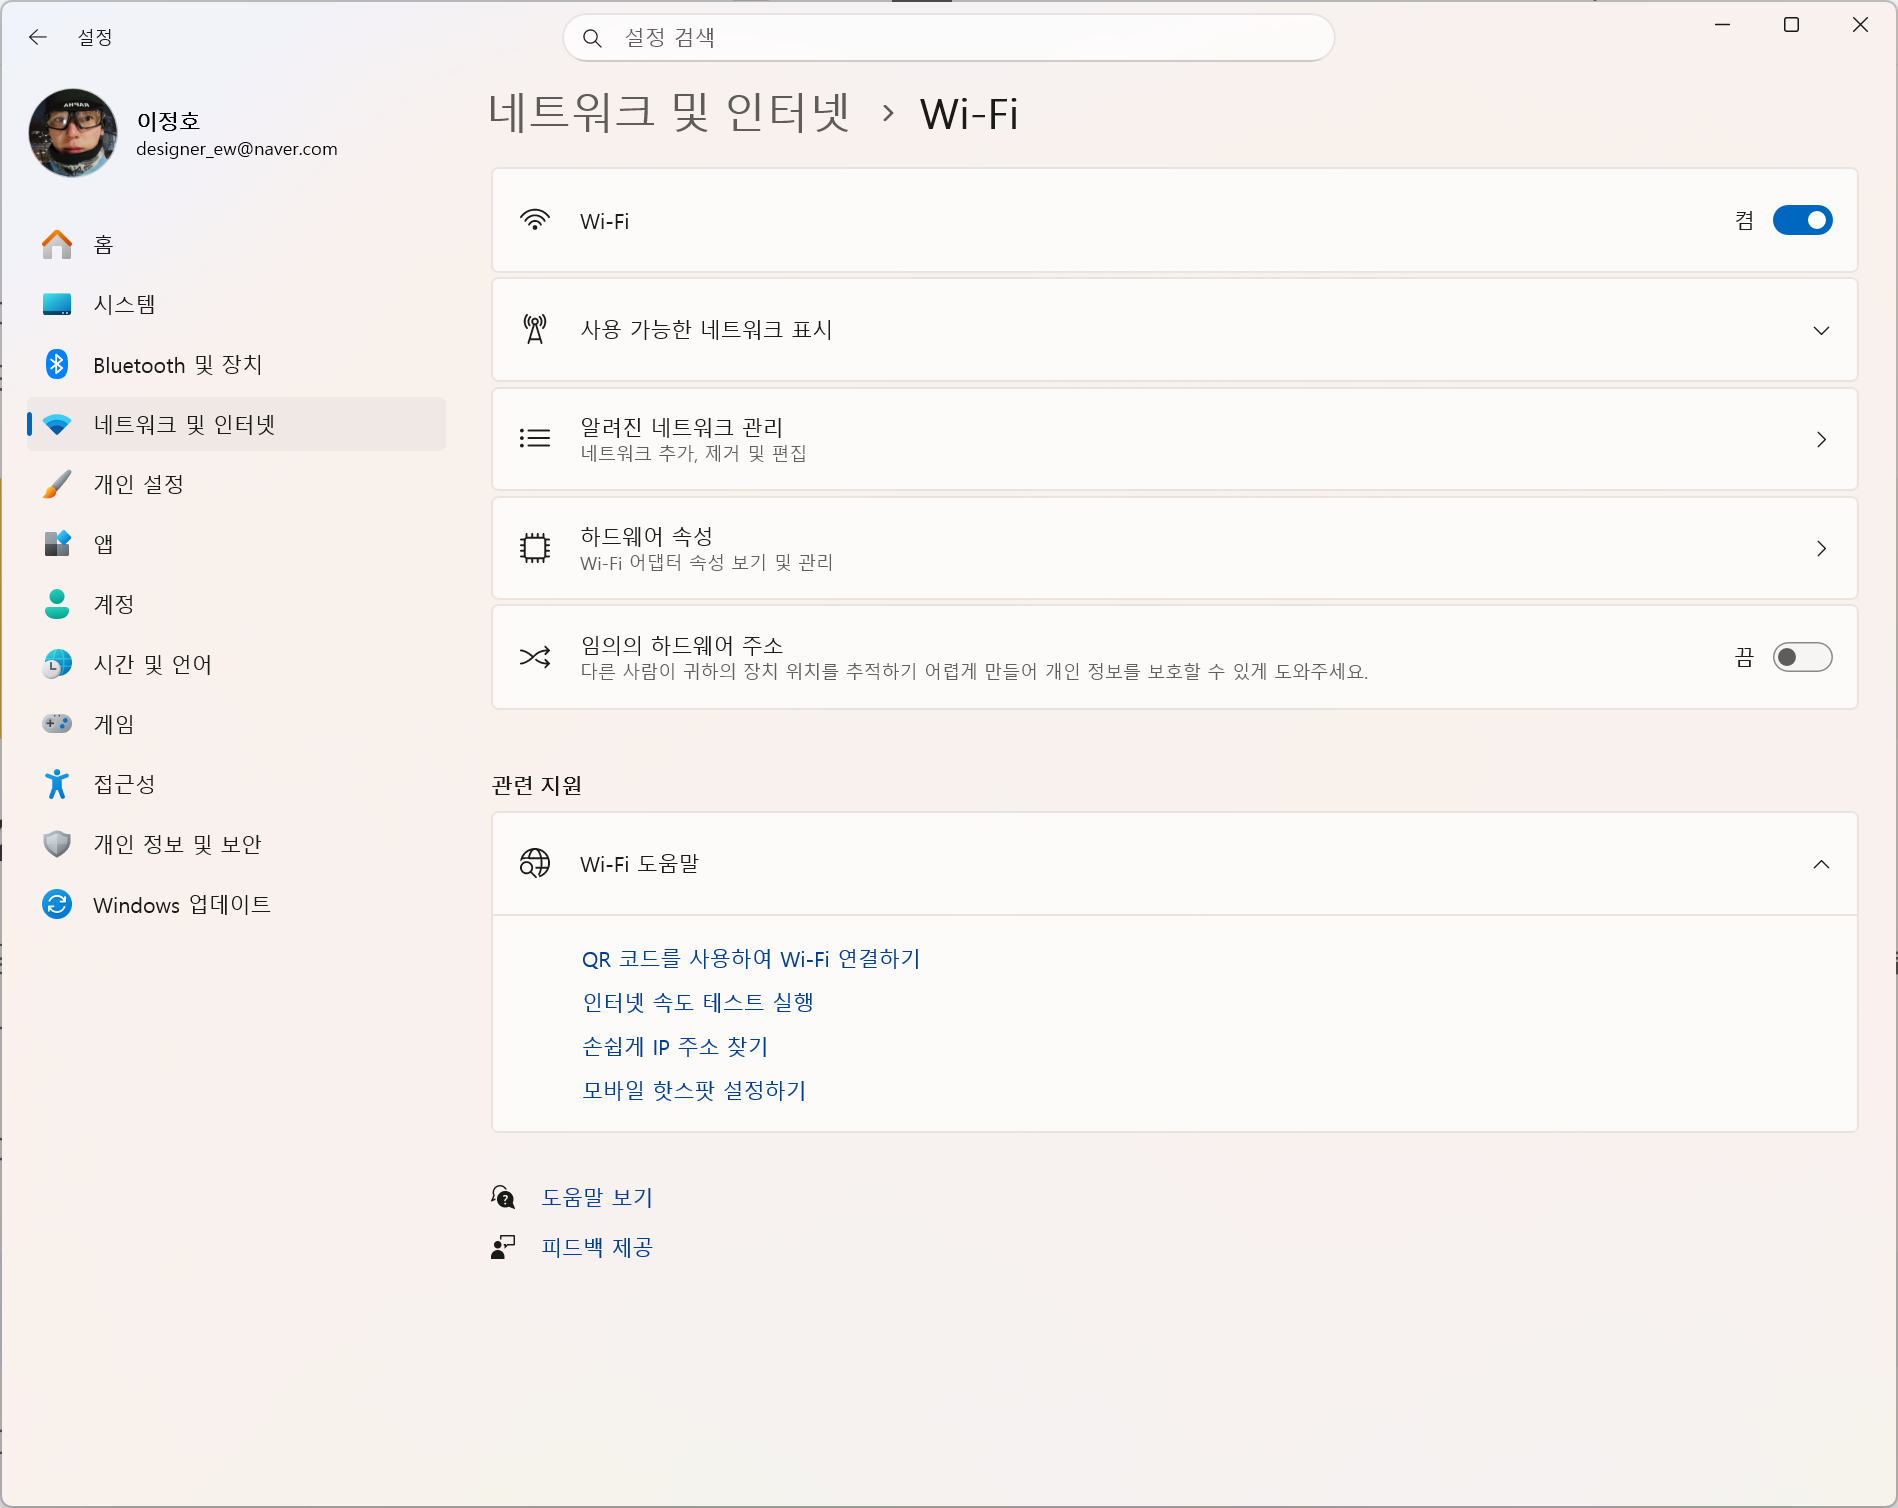This screenshot has width=1898, height=1508.
Task: Click the 시스템 monitor icon
Action: (x=57, y=304)
